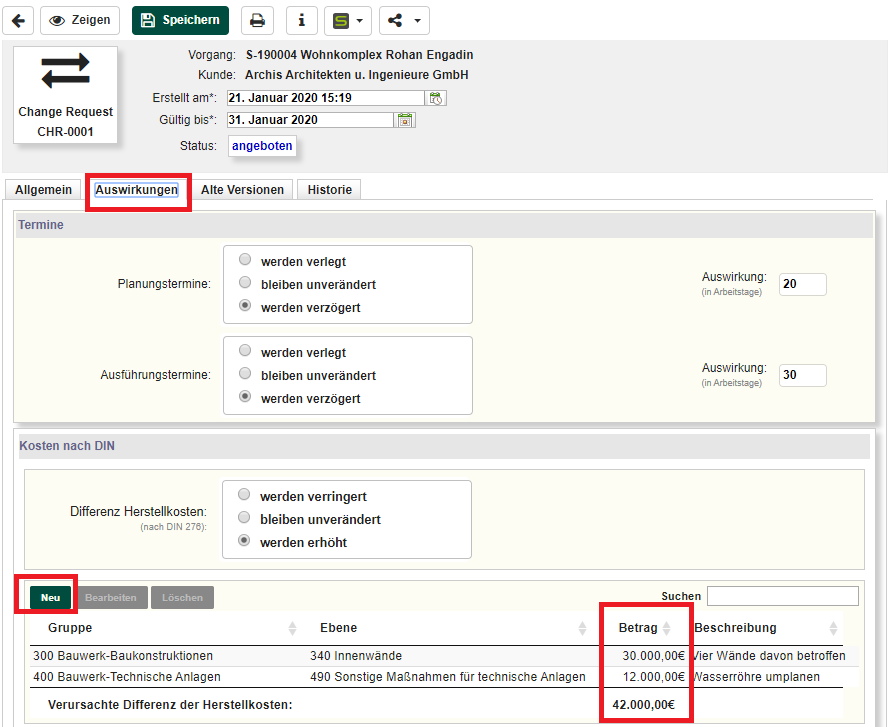Screen dimensions: 889x727
Task: Open the Historie tab
Action: [329, 190]
